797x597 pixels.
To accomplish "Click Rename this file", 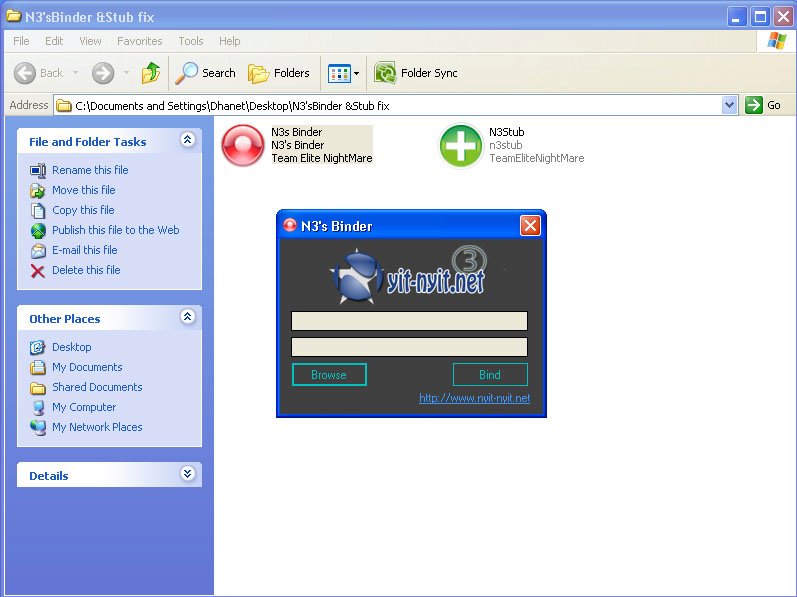I will [x=90, y=170].
